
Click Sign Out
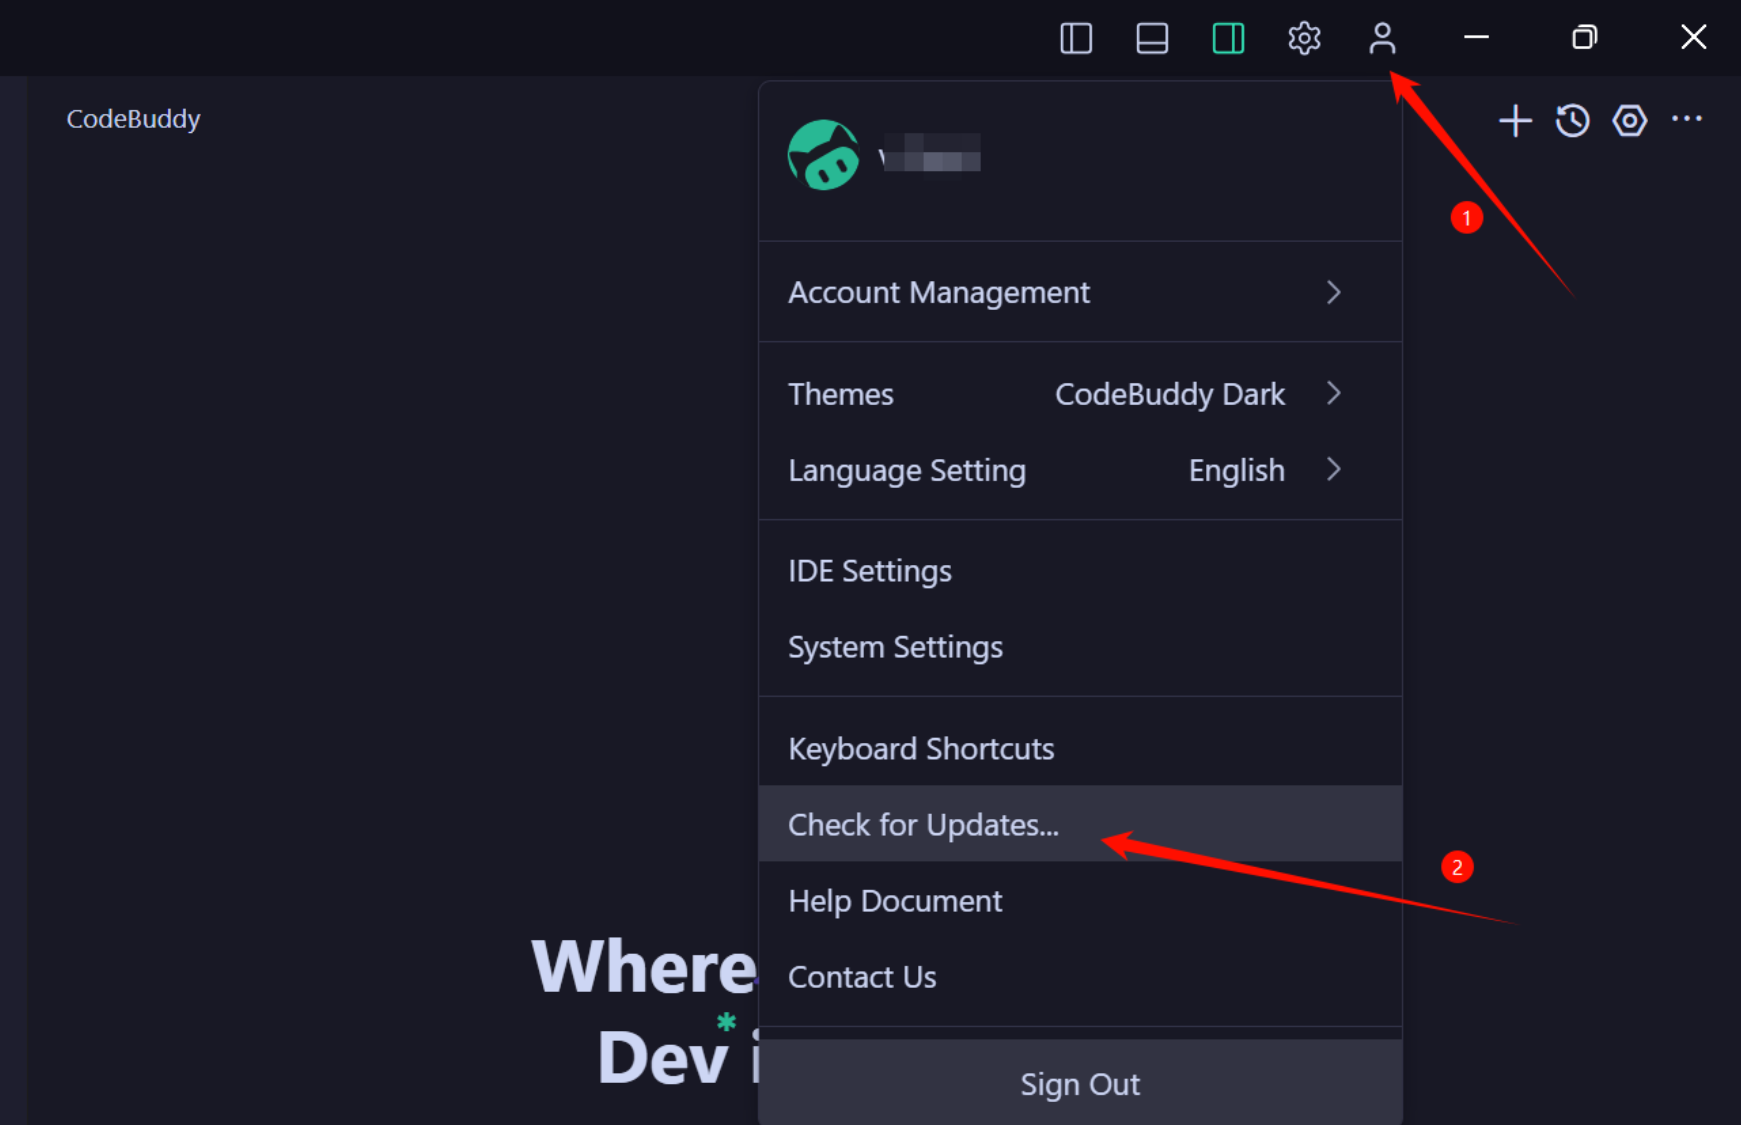tap(1080, 1083)
